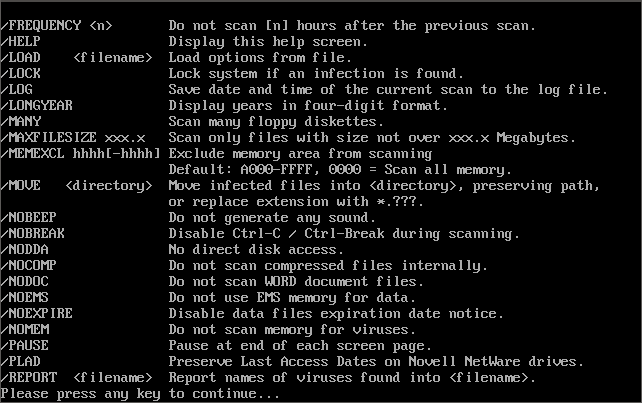Click the /LOCK option label
The image size is (642, 403).
tap(20, 73)
